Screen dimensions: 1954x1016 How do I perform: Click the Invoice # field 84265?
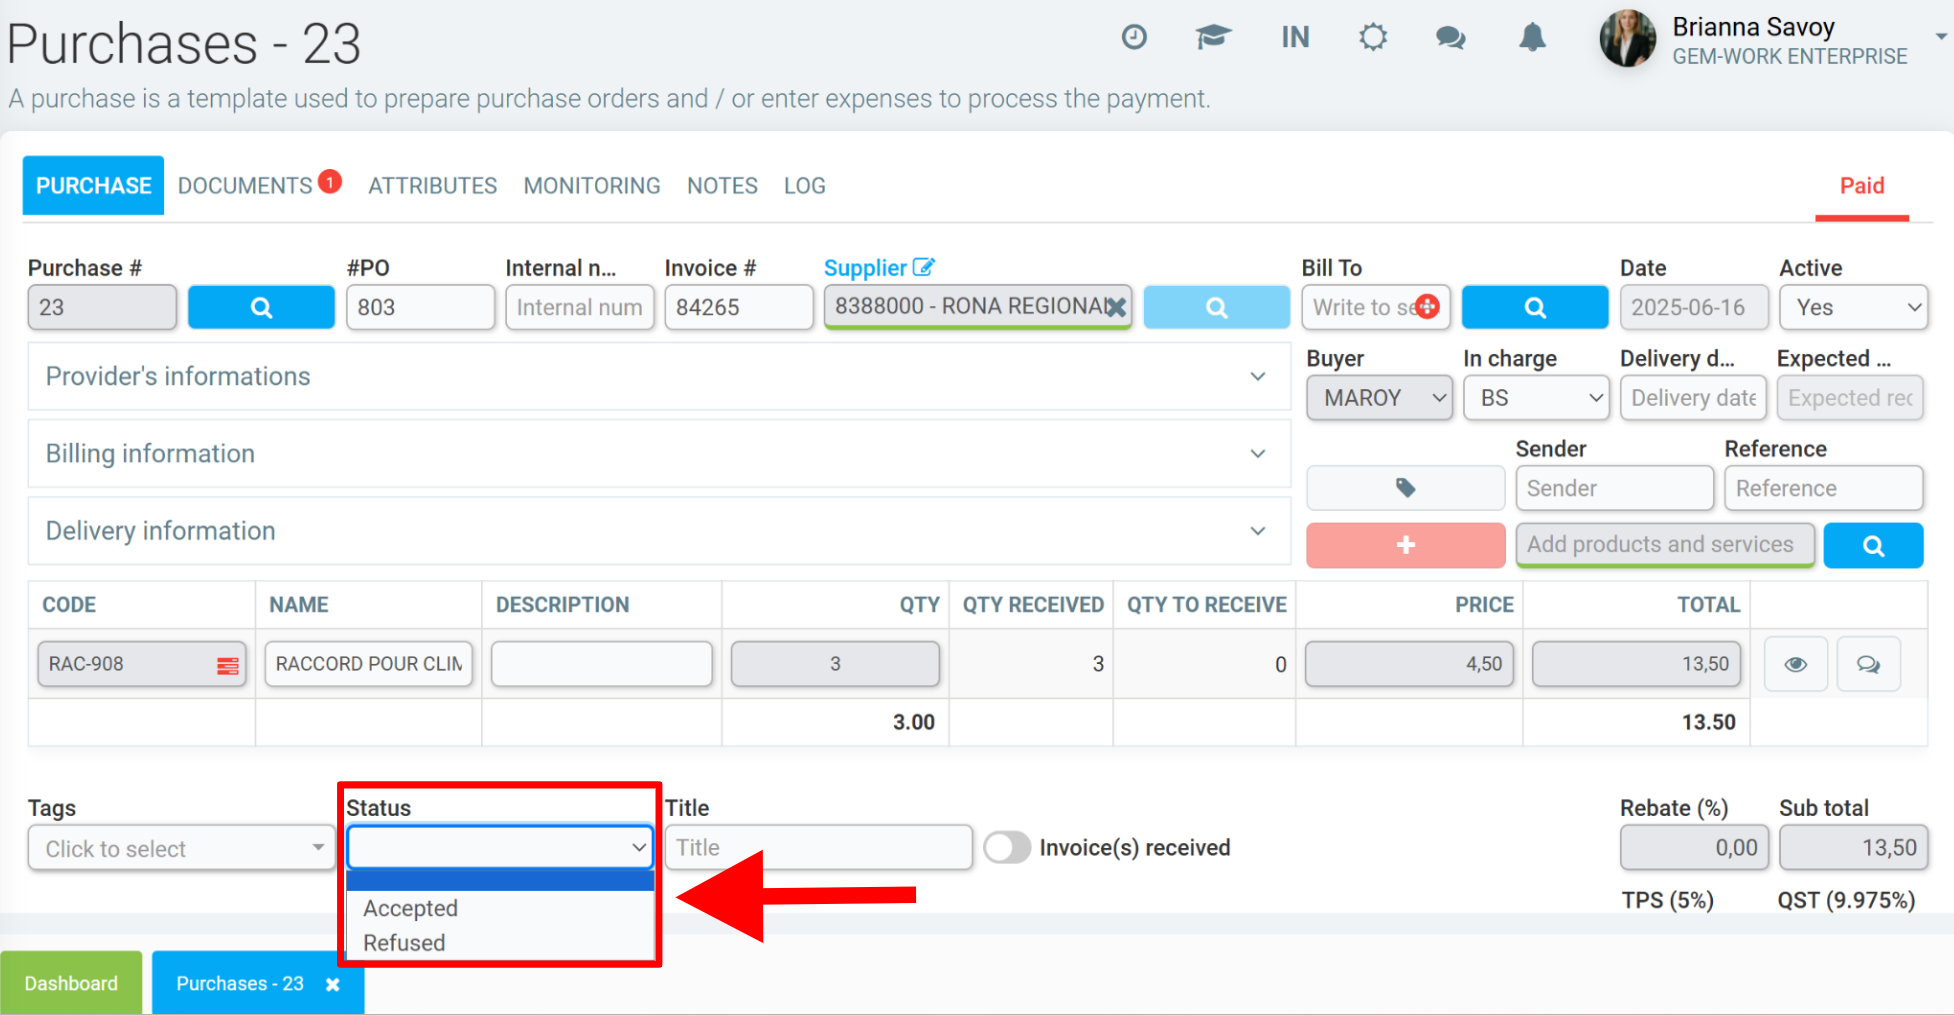click(x=738, y=307)
